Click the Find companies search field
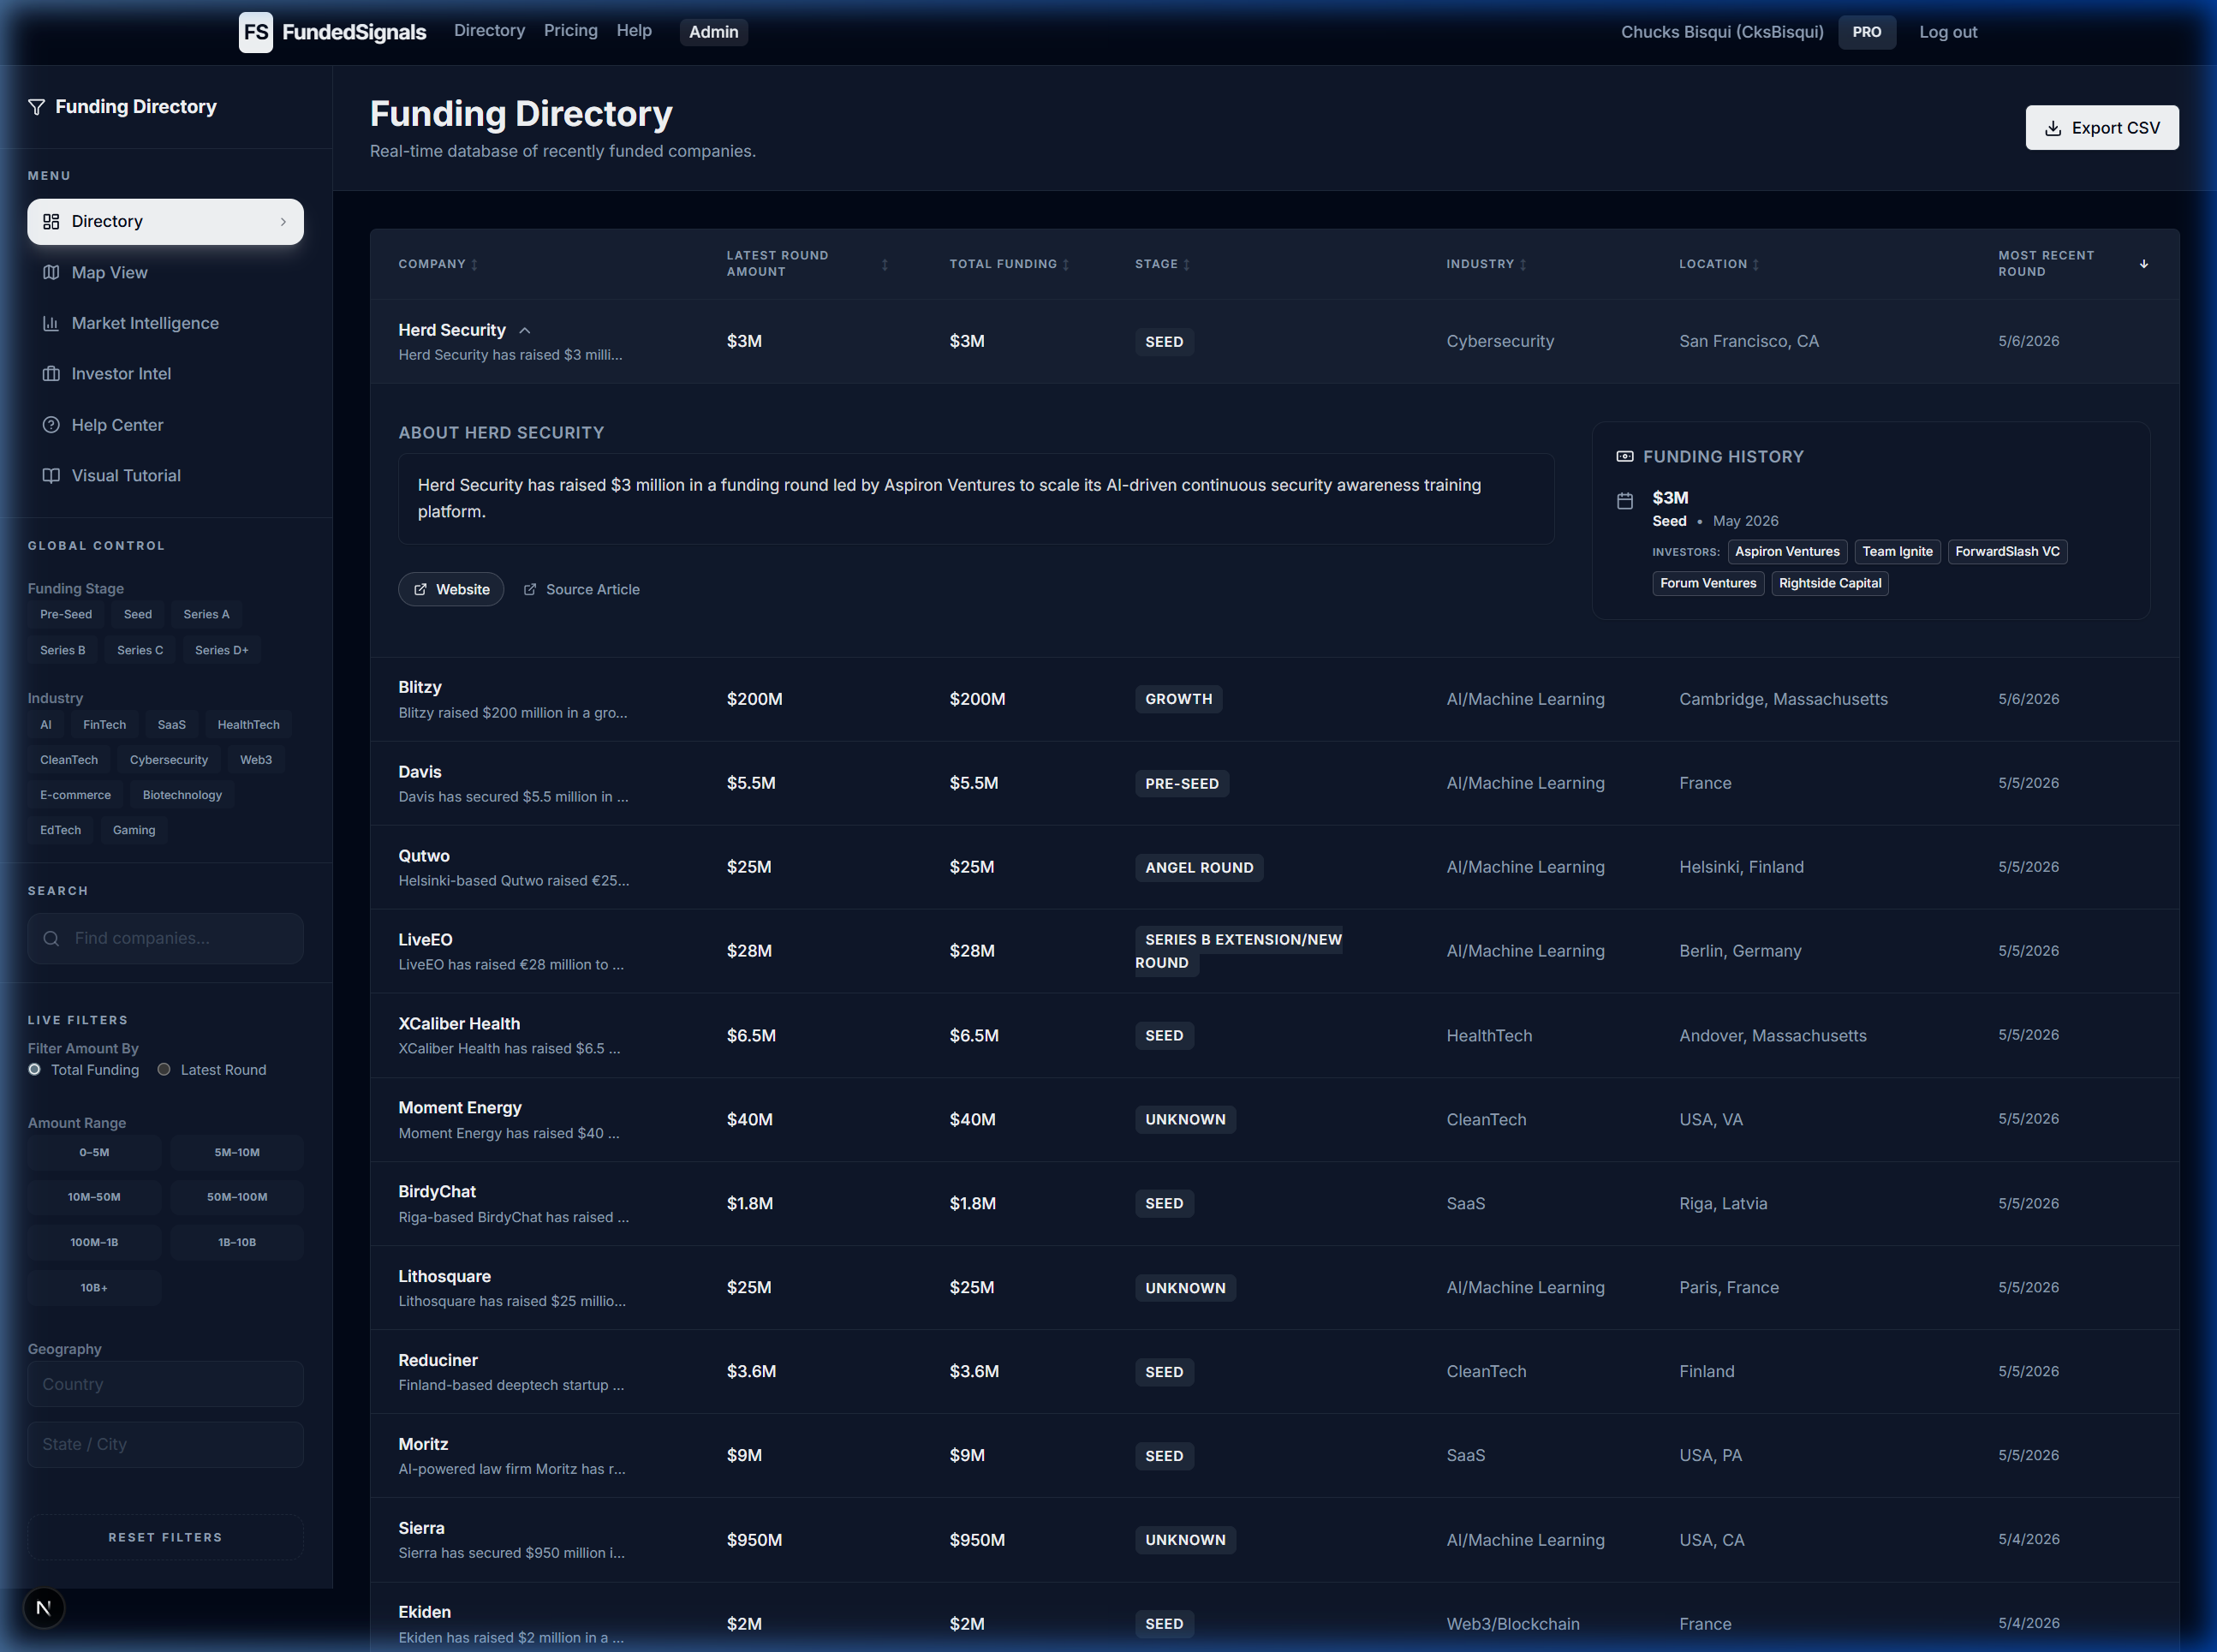Viewport: 2217px width, 1652px height. 165,938
